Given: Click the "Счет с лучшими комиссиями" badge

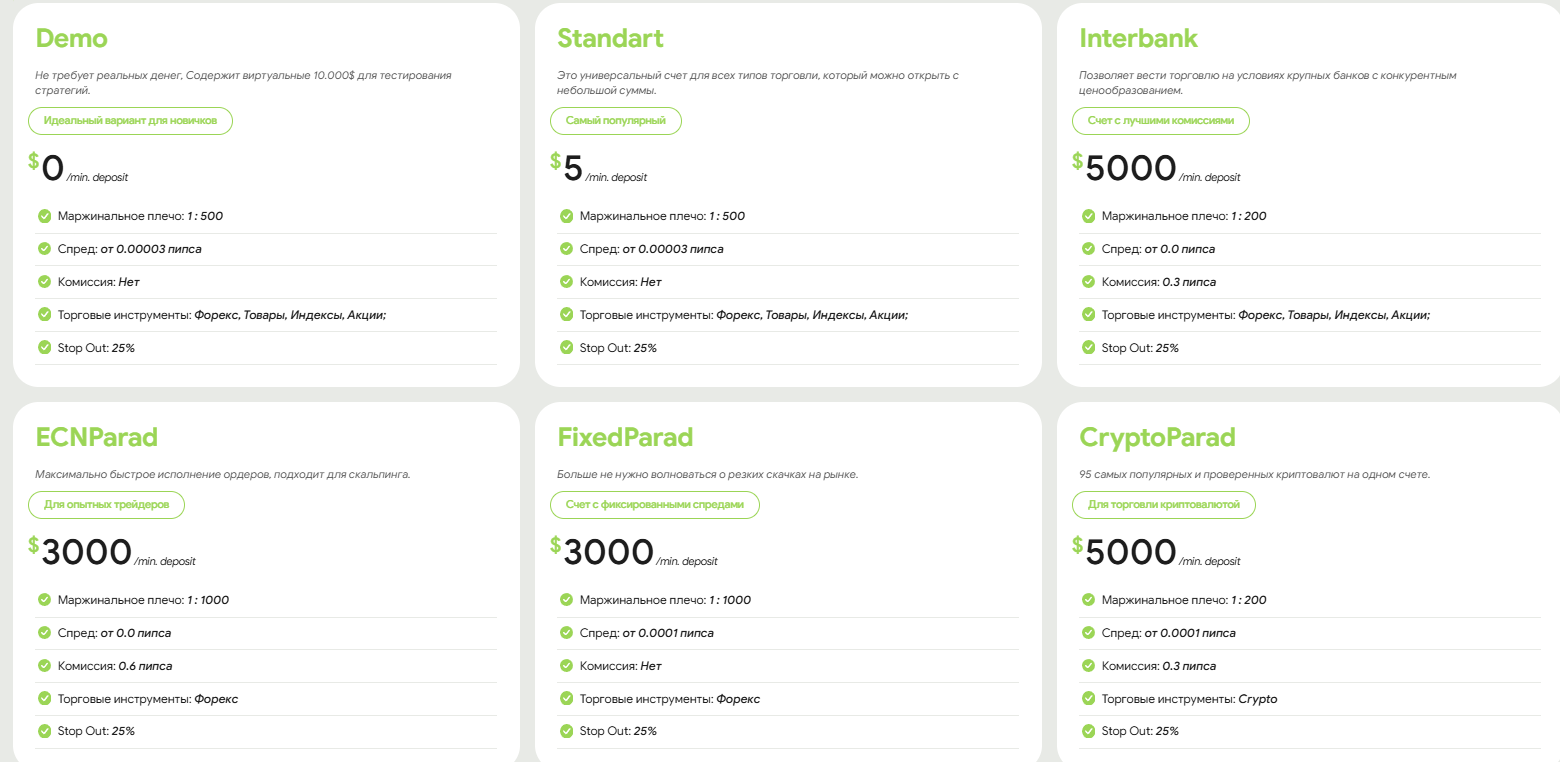Looking at the screenshot, I should (x=1161, y=121).
